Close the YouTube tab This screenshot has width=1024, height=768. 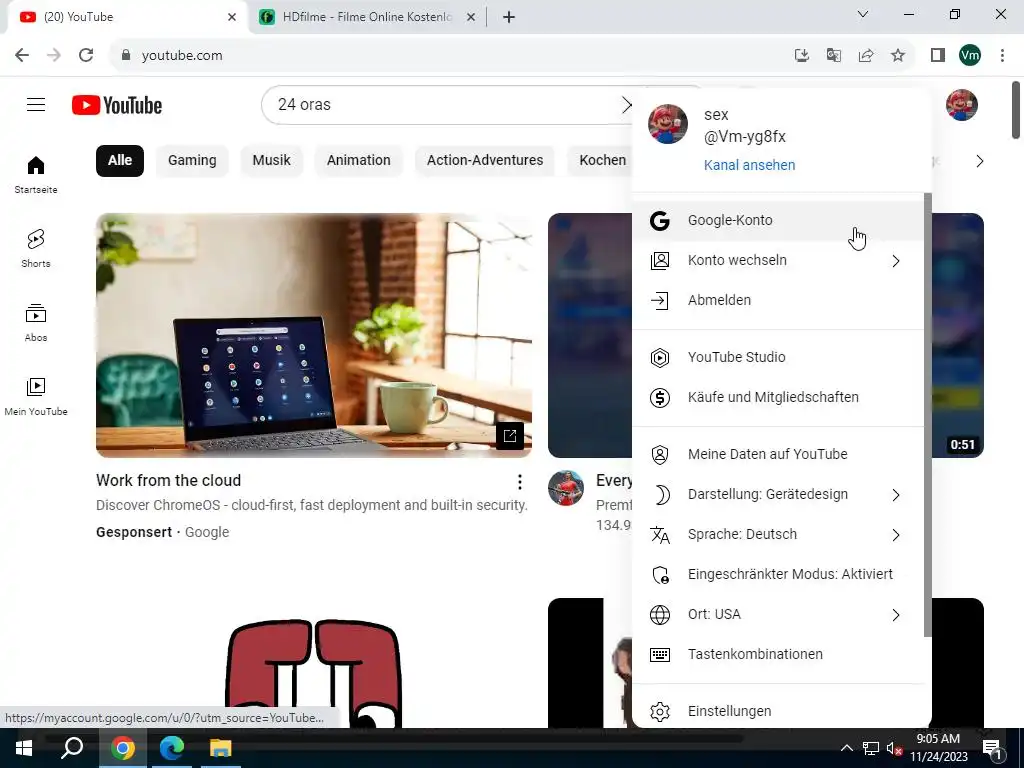point(232,17)
